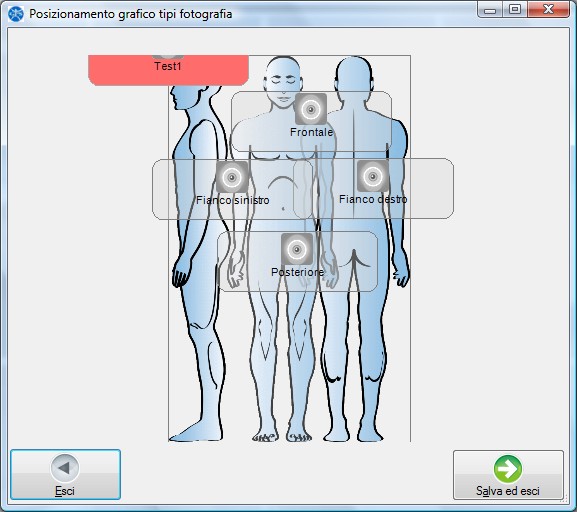Select the red Test1 placement box

point(168,70)
